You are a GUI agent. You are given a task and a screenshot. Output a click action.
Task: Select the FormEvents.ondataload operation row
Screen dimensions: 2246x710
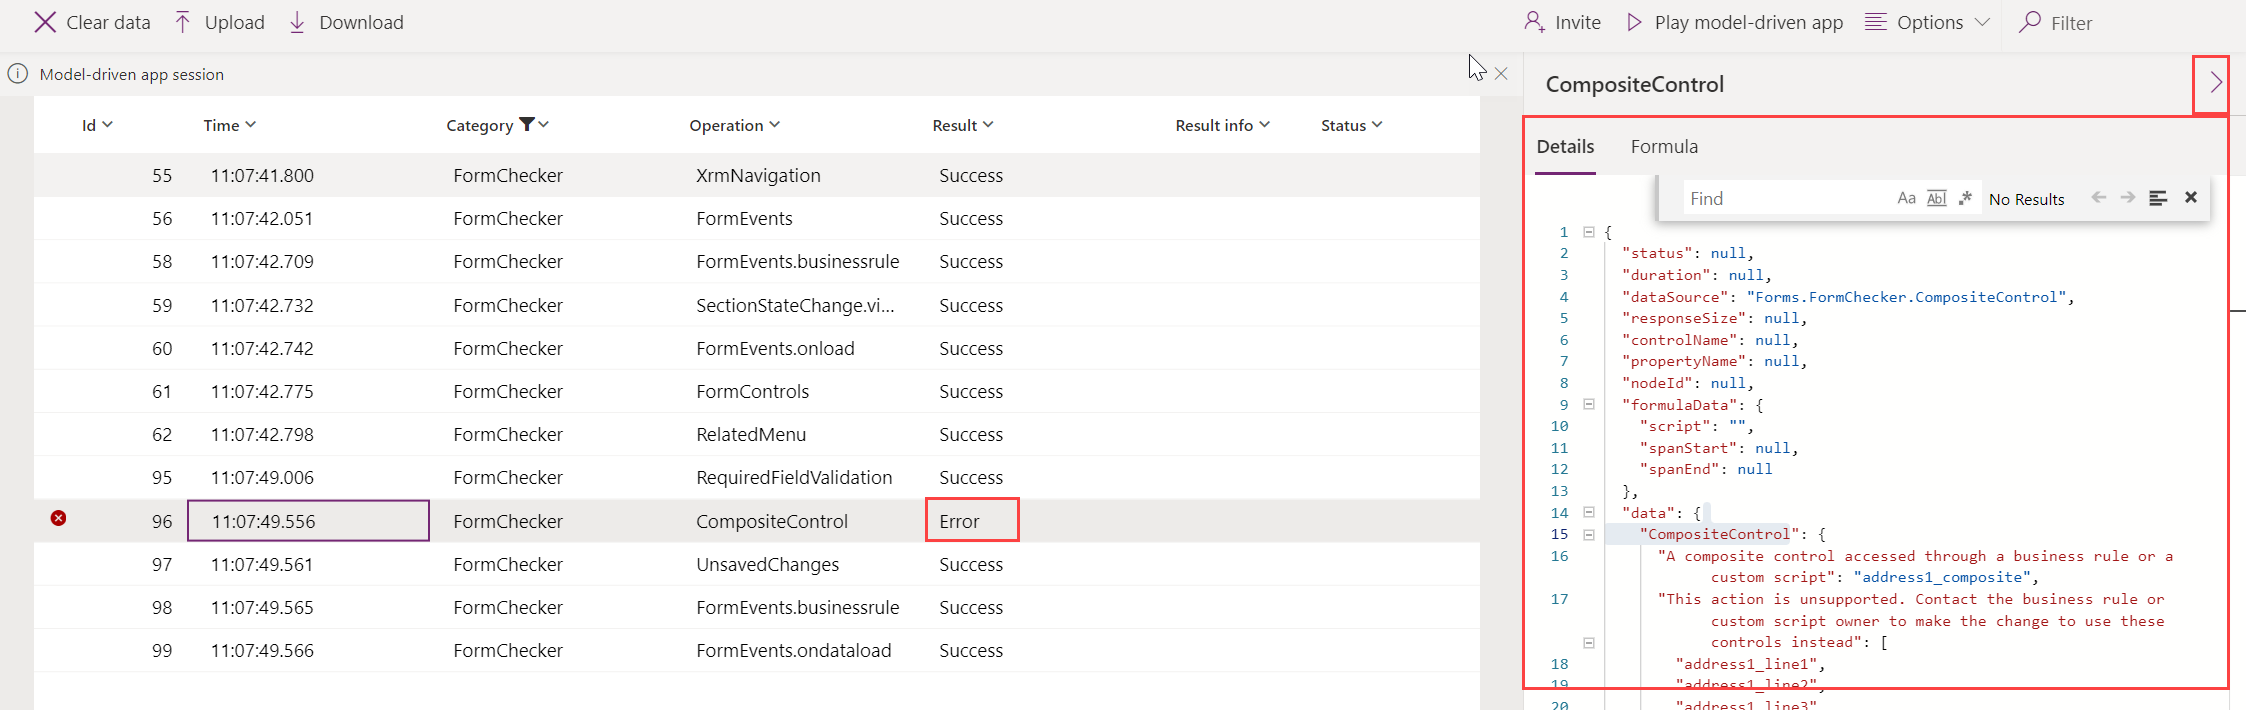757,650
